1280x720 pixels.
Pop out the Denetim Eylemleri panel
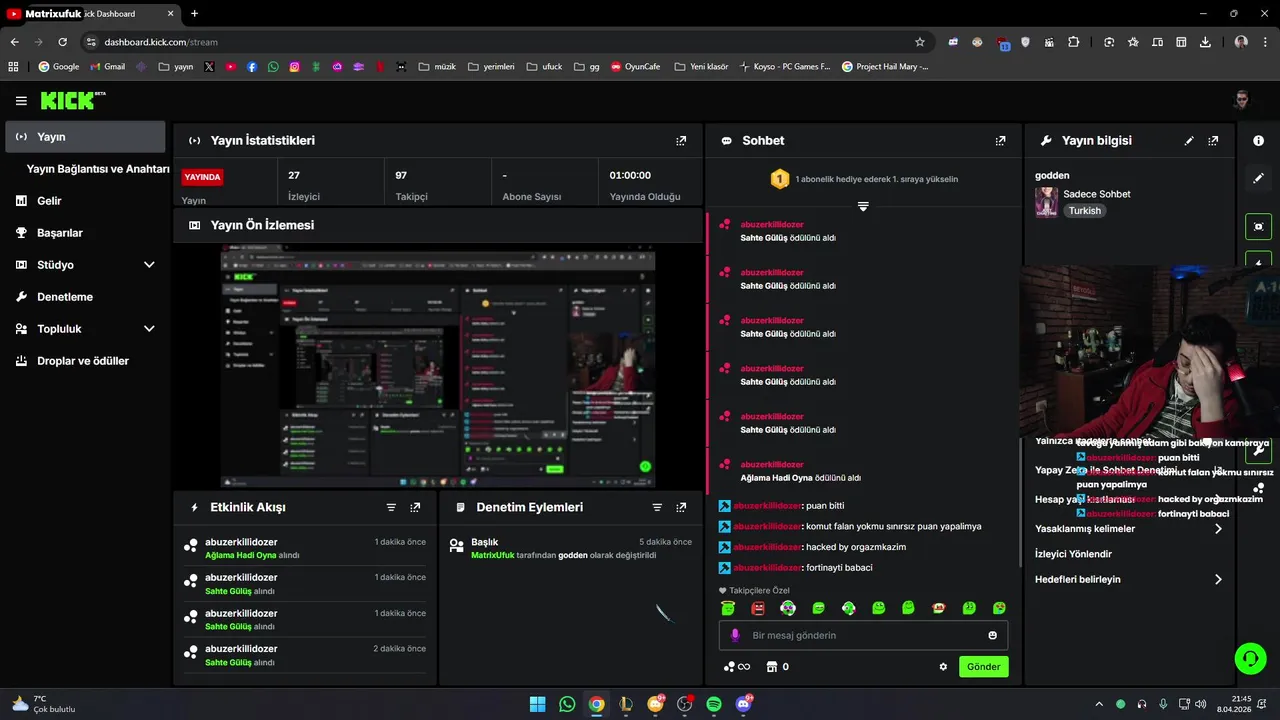pos(681,508)
